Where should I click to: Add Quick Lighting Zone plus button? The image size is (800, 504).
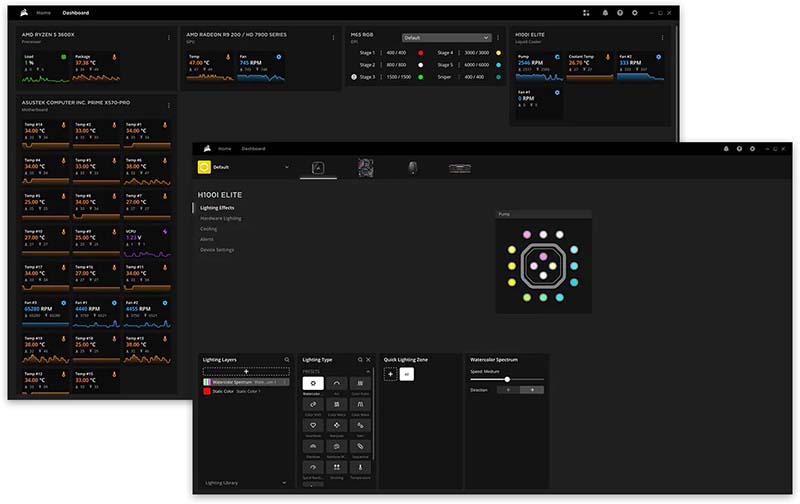391,374
